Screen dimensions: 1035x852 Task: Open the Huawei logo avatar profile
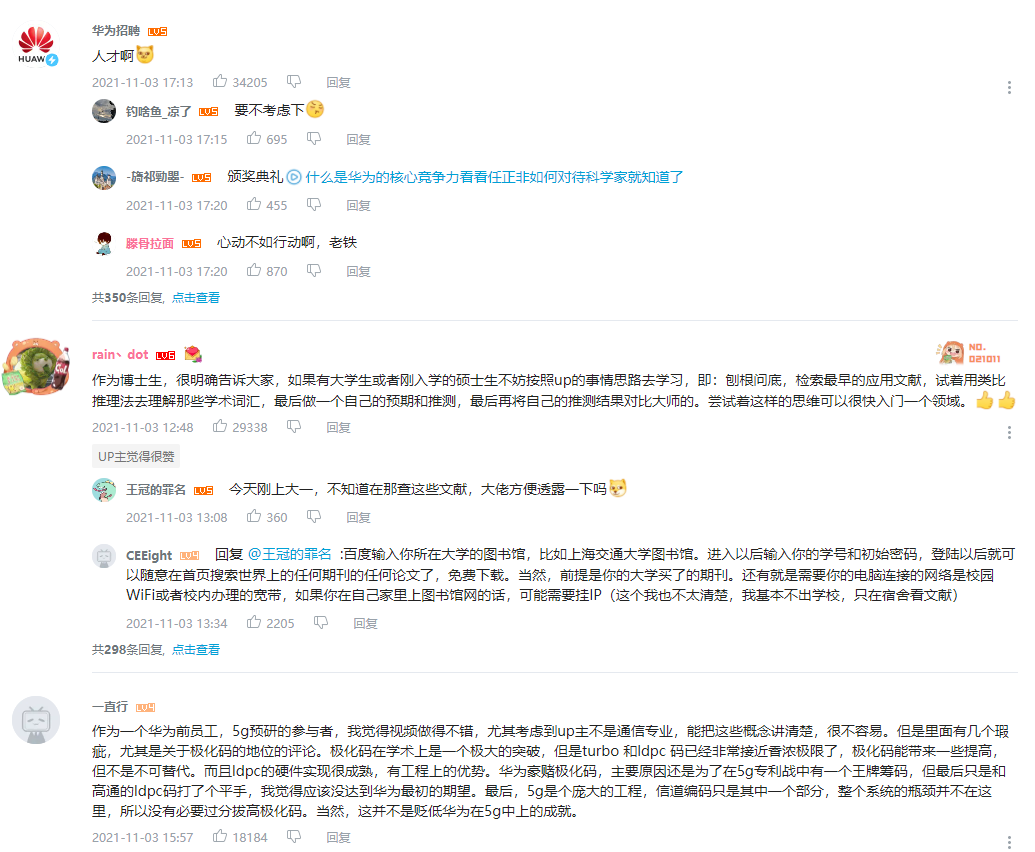tap(36, 46)
